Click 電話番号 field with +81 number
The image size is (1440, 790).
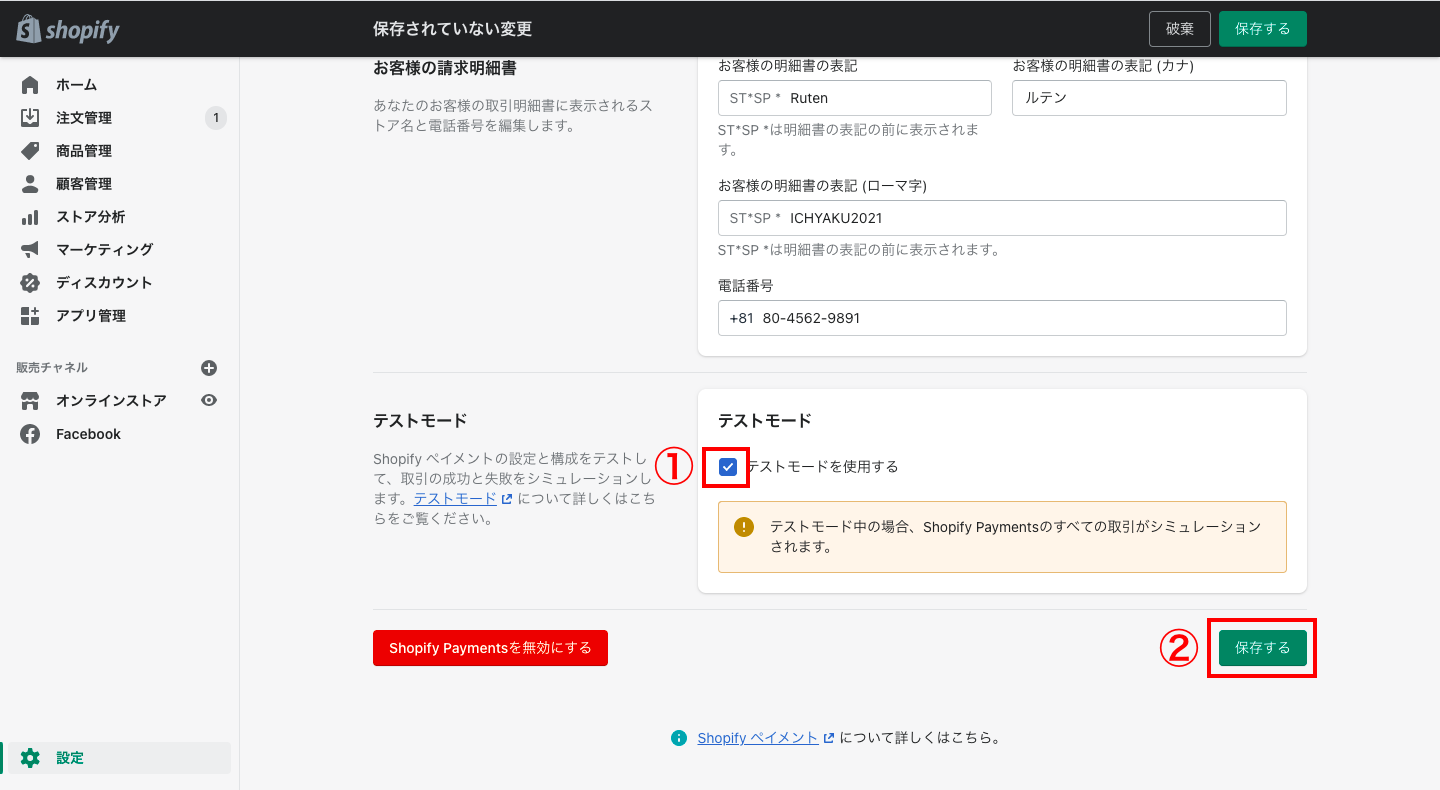(x=1002, y=318)
